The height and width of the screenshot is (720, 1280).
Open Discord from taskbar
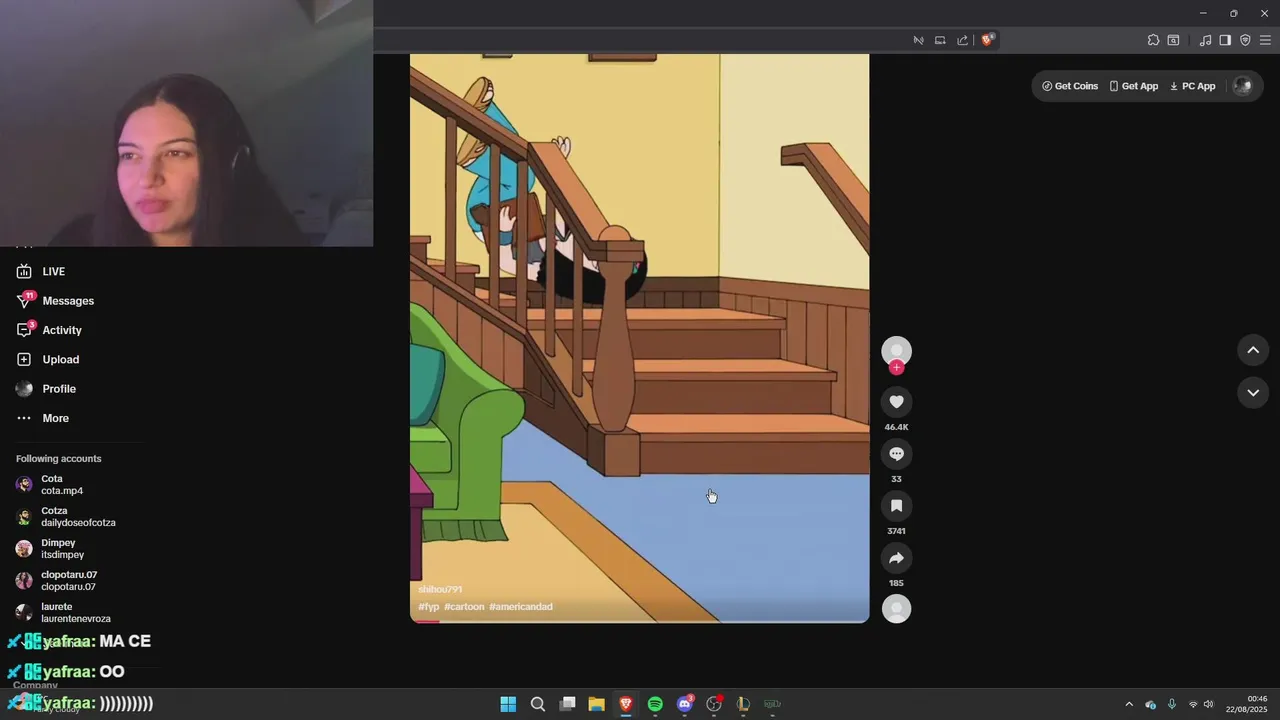(685, 704)
